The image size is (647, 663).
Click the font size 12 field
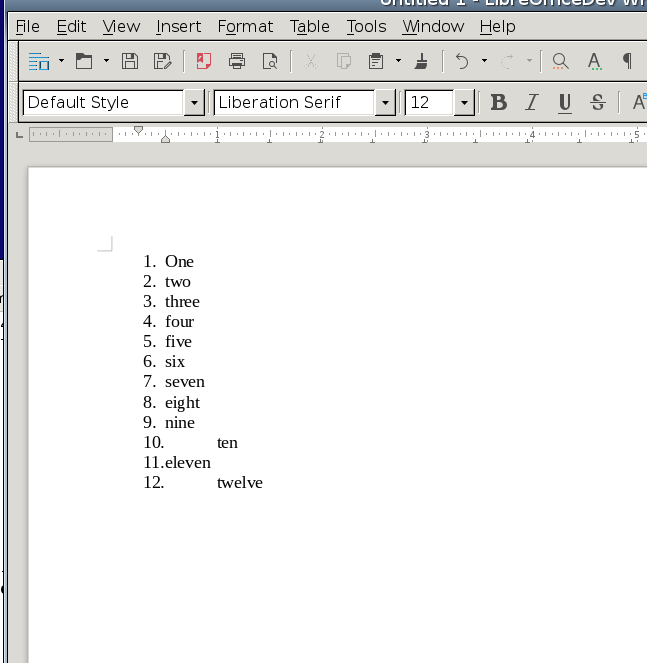point(429,102)
